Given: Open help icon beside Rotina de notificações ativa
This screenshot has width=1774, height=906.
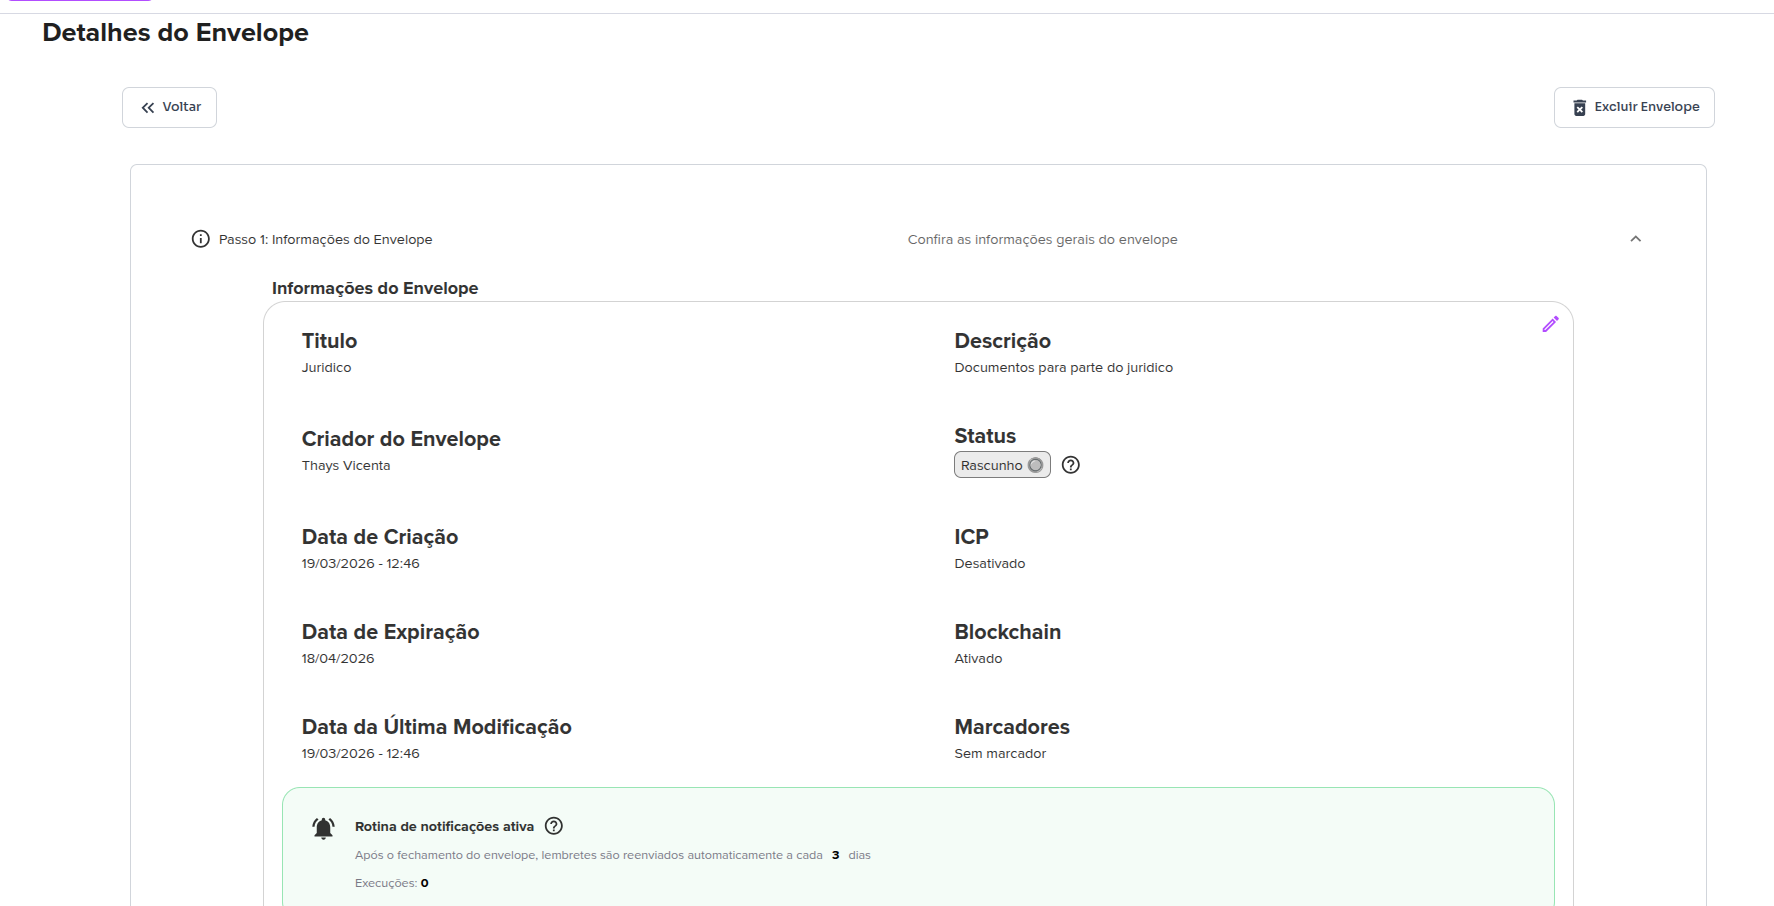Looking at the screenshot, I should point(554,826).
